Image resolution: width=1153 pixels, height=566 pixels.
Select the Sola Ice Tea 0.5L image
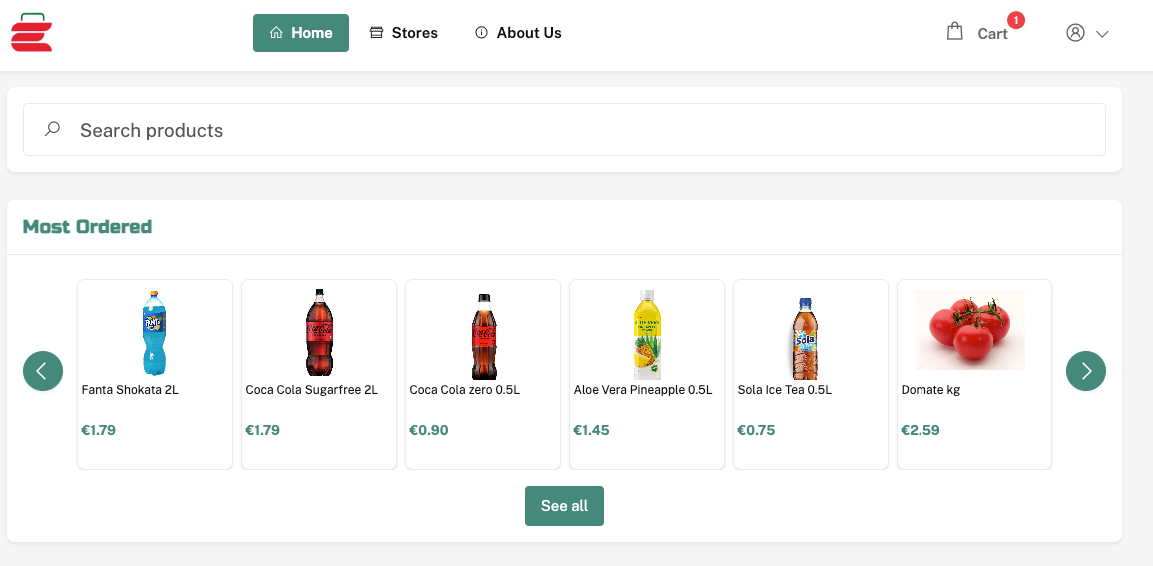tap(806, 337)
